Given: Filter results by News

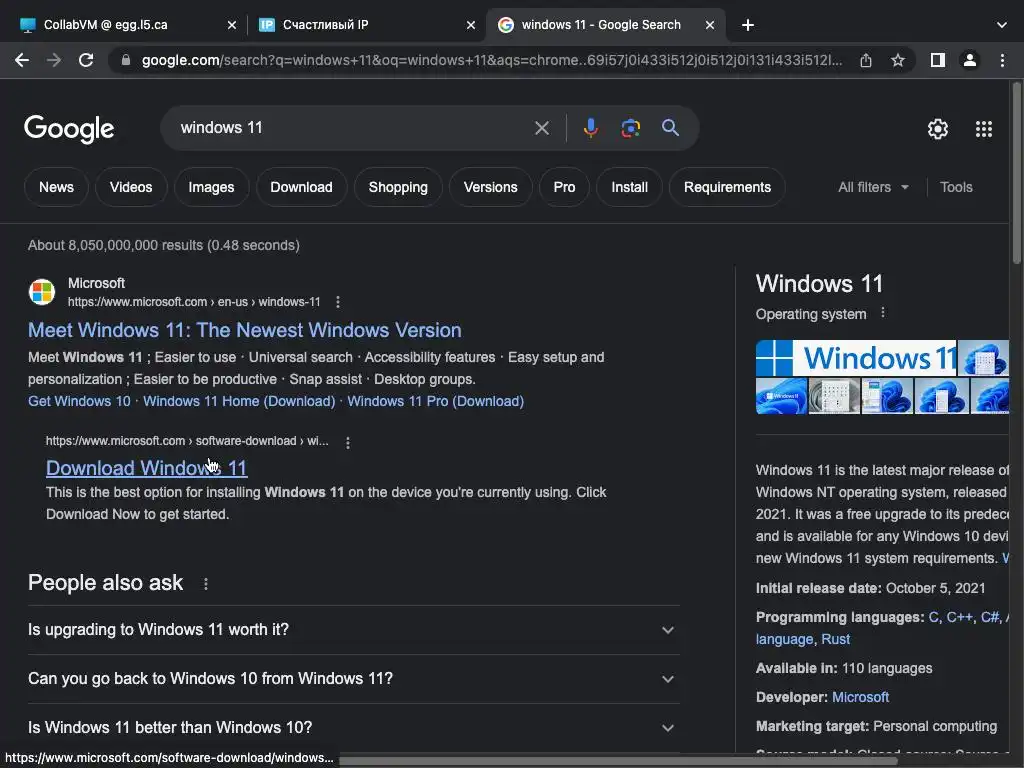Looking at the screenshot, I should pyautogui.click(x=56, y=187).
